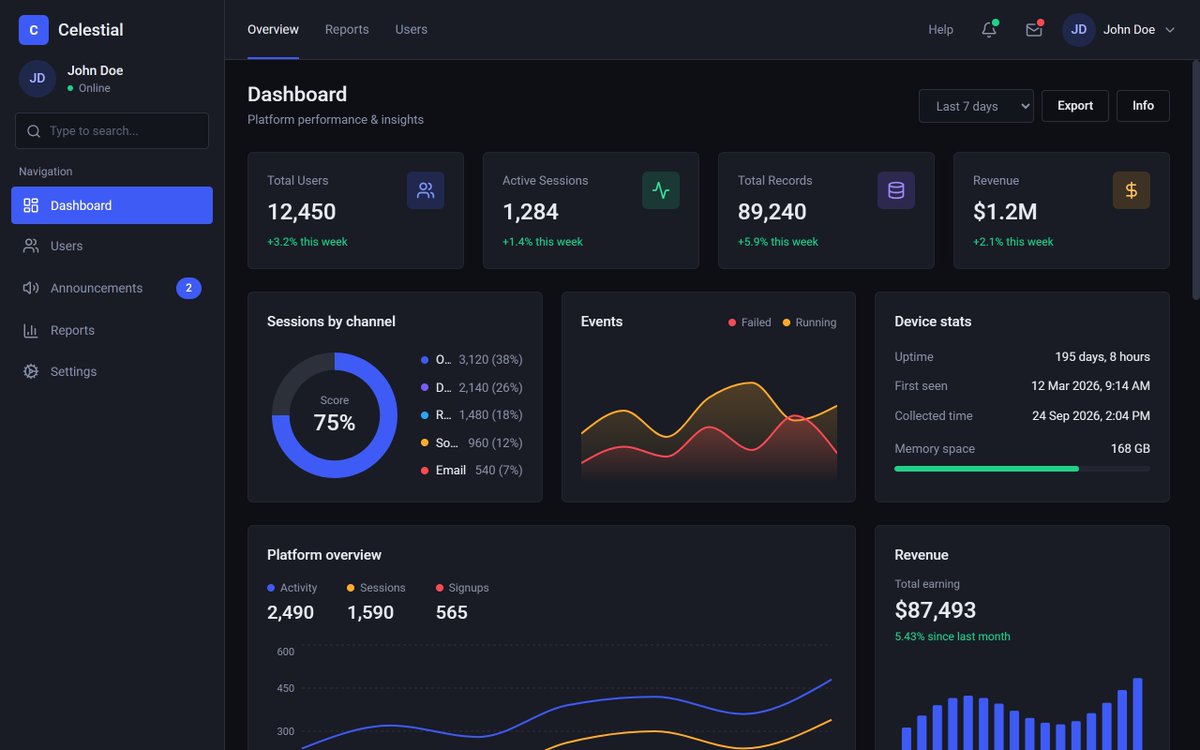Click the Announcements badge showing 2

[189, 288]
